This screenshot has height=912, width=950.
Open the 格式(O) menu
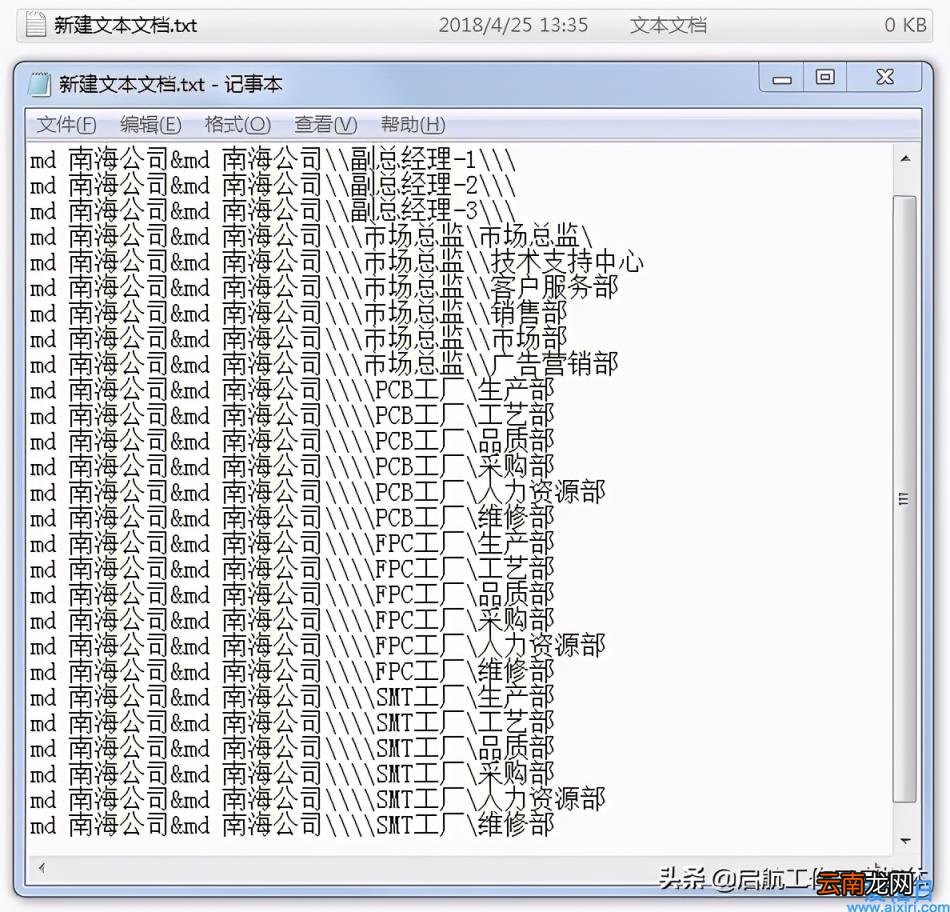(x=237, y=124)
